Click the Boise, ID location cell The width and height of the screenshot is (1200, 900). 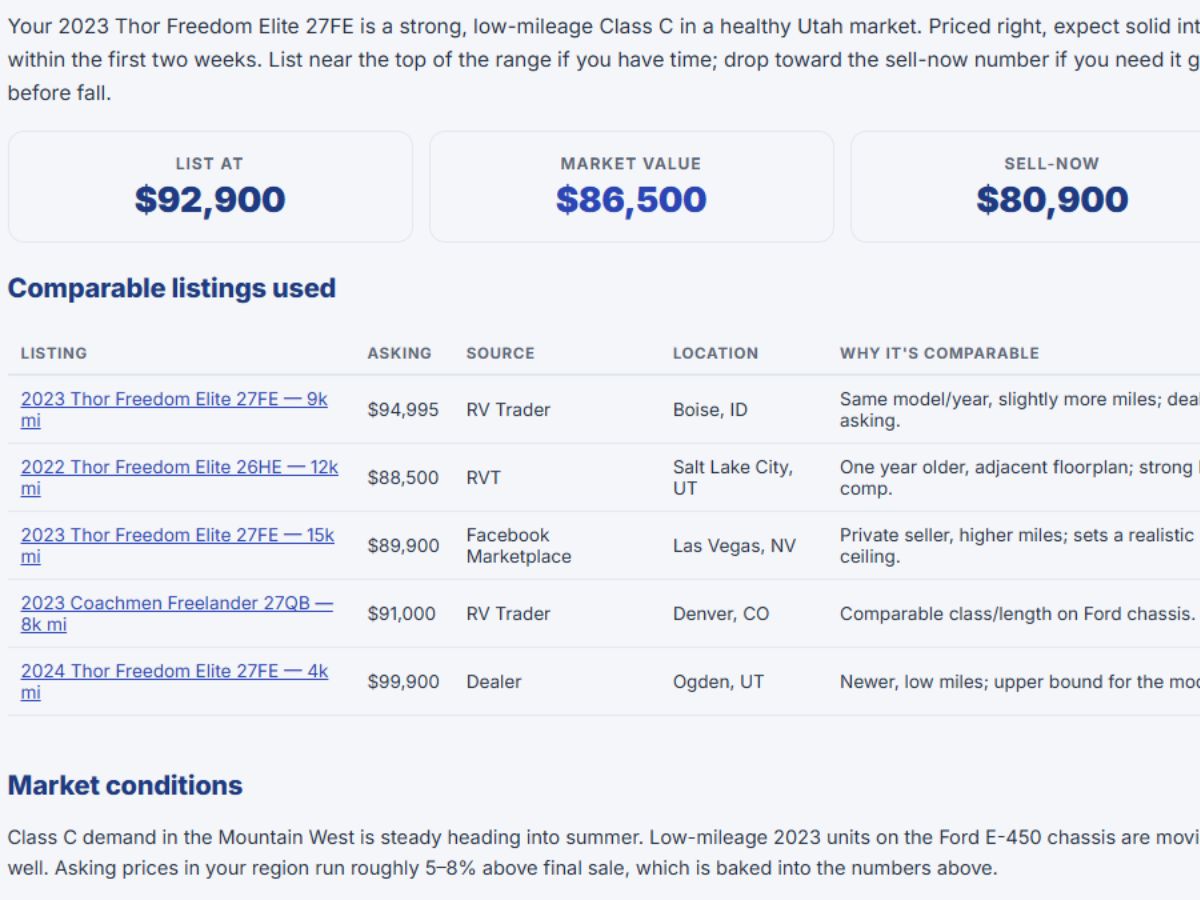(x=710, y=410)
